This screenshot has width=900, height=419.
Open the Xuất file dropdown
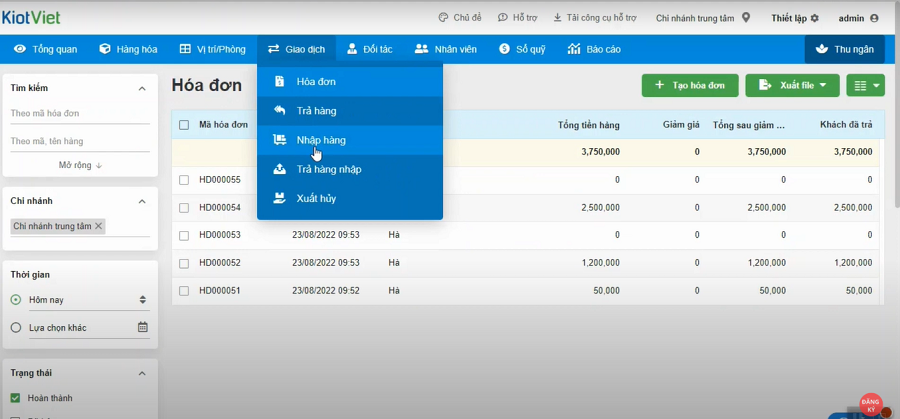pyautogui.click(x=792, y=86)
